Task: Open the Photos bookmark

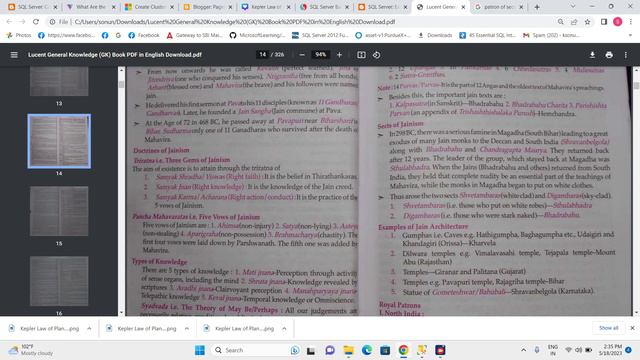Action: click(x=19, y=36)
